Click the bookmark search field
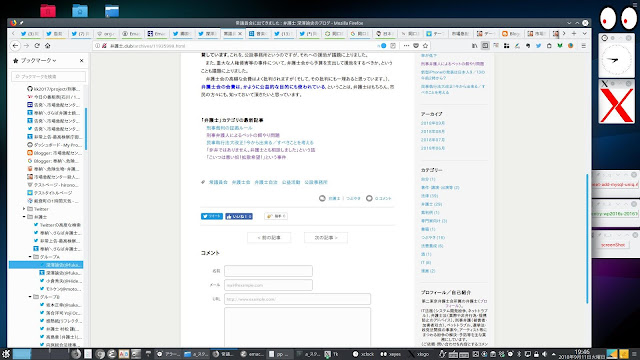640x360 pixels. (49, 76)
